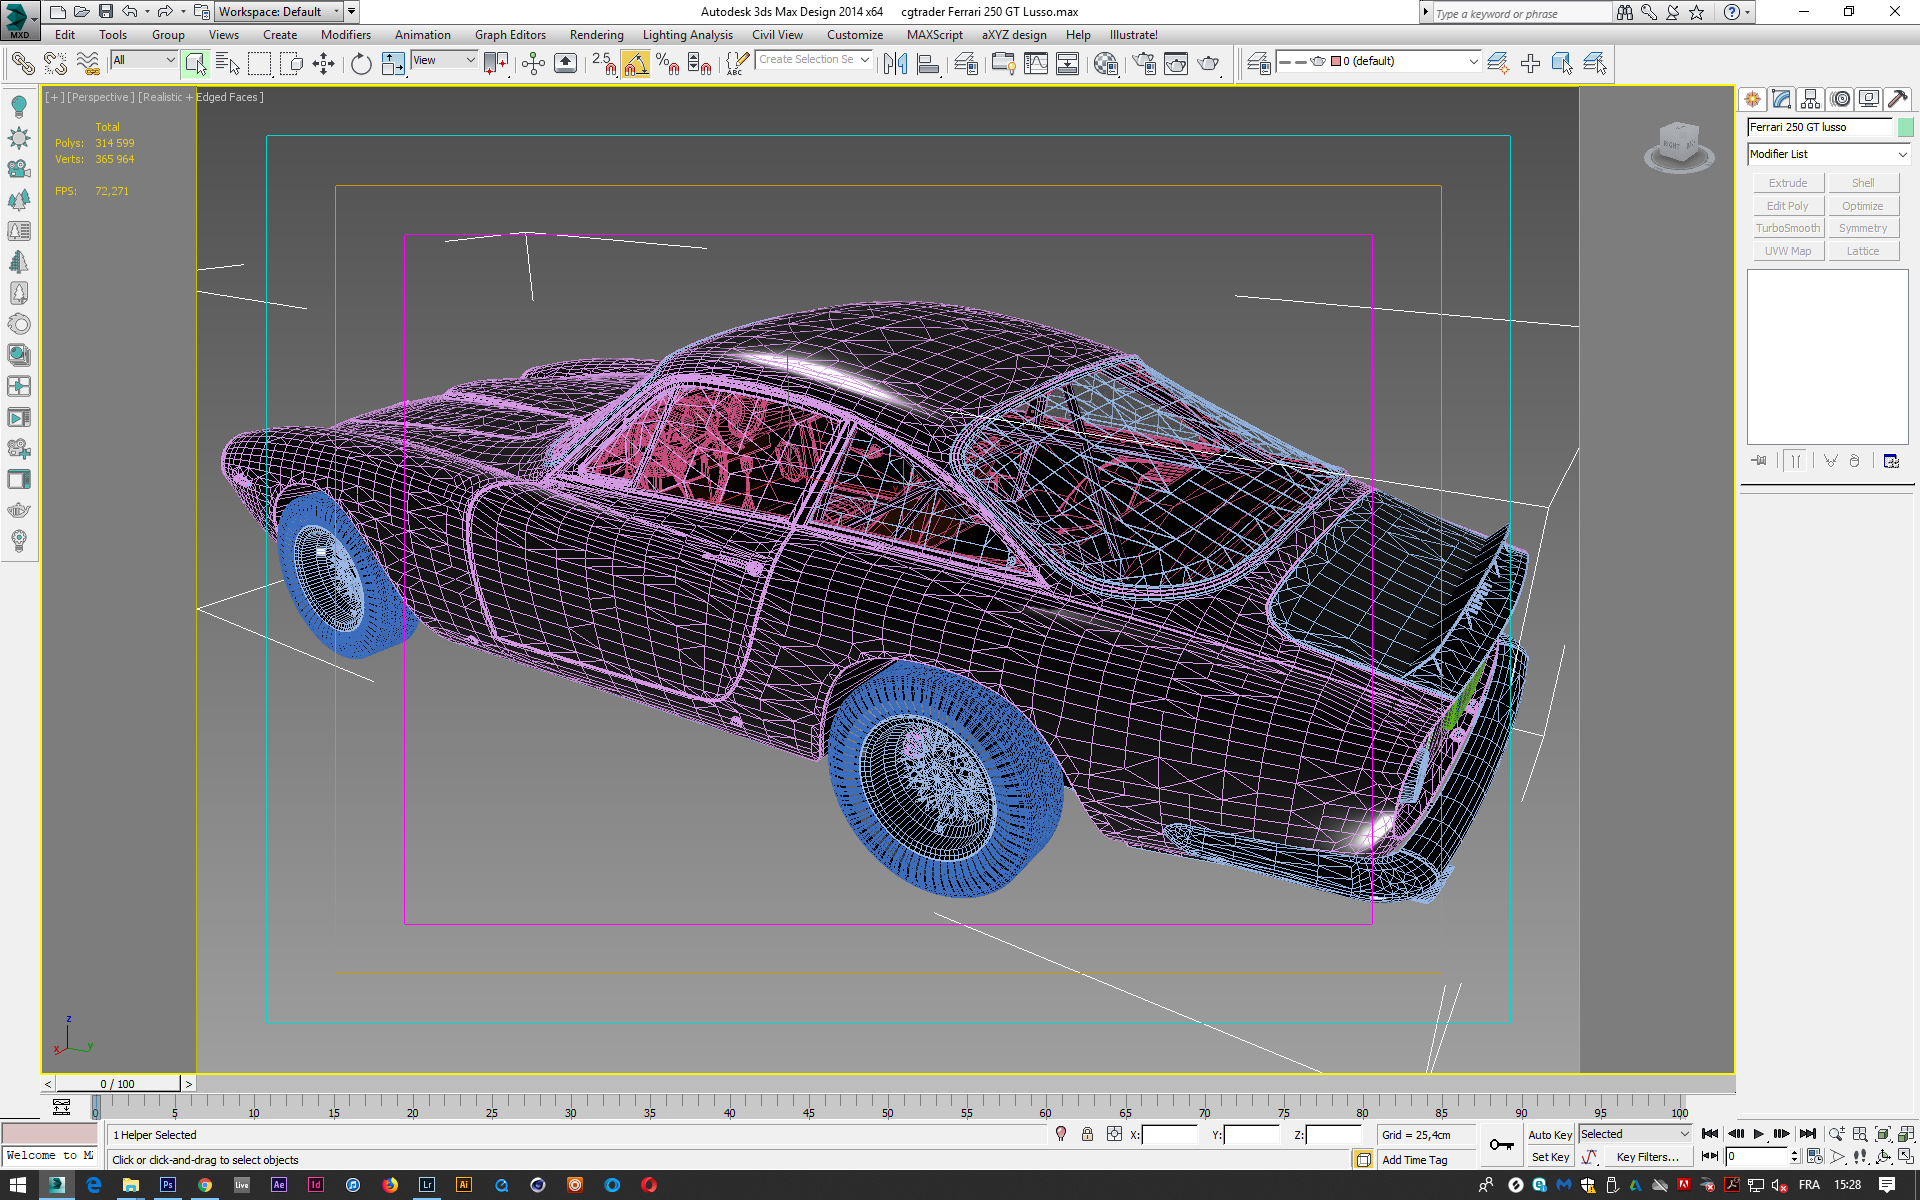The image size is (1920, 1200).
Task: Activate the Select Object tool
Action: coord(196,64)
